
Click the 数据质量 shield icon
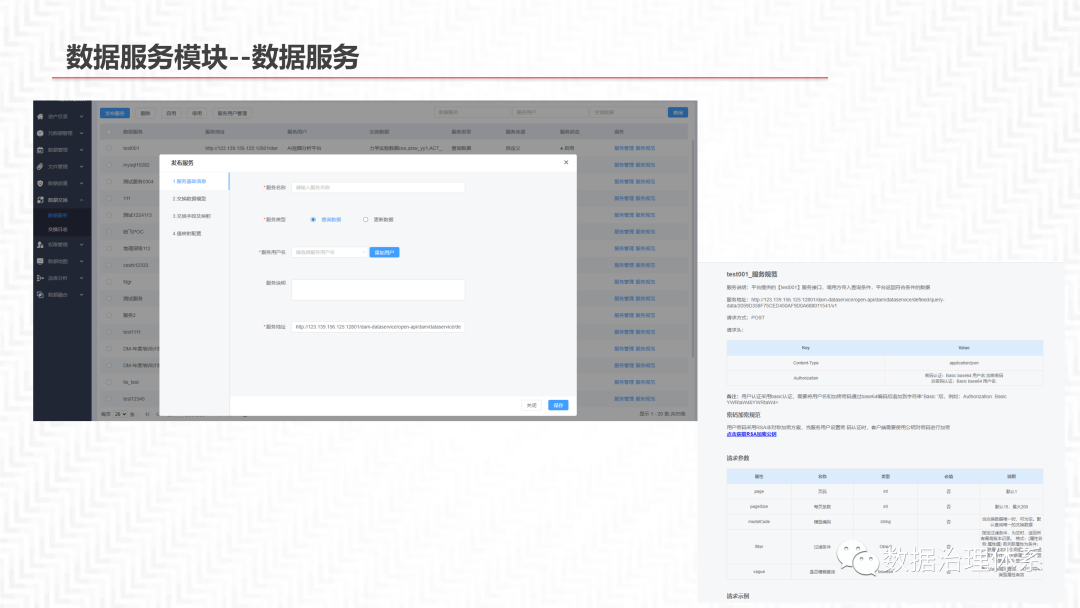click(x=40, y=184)
